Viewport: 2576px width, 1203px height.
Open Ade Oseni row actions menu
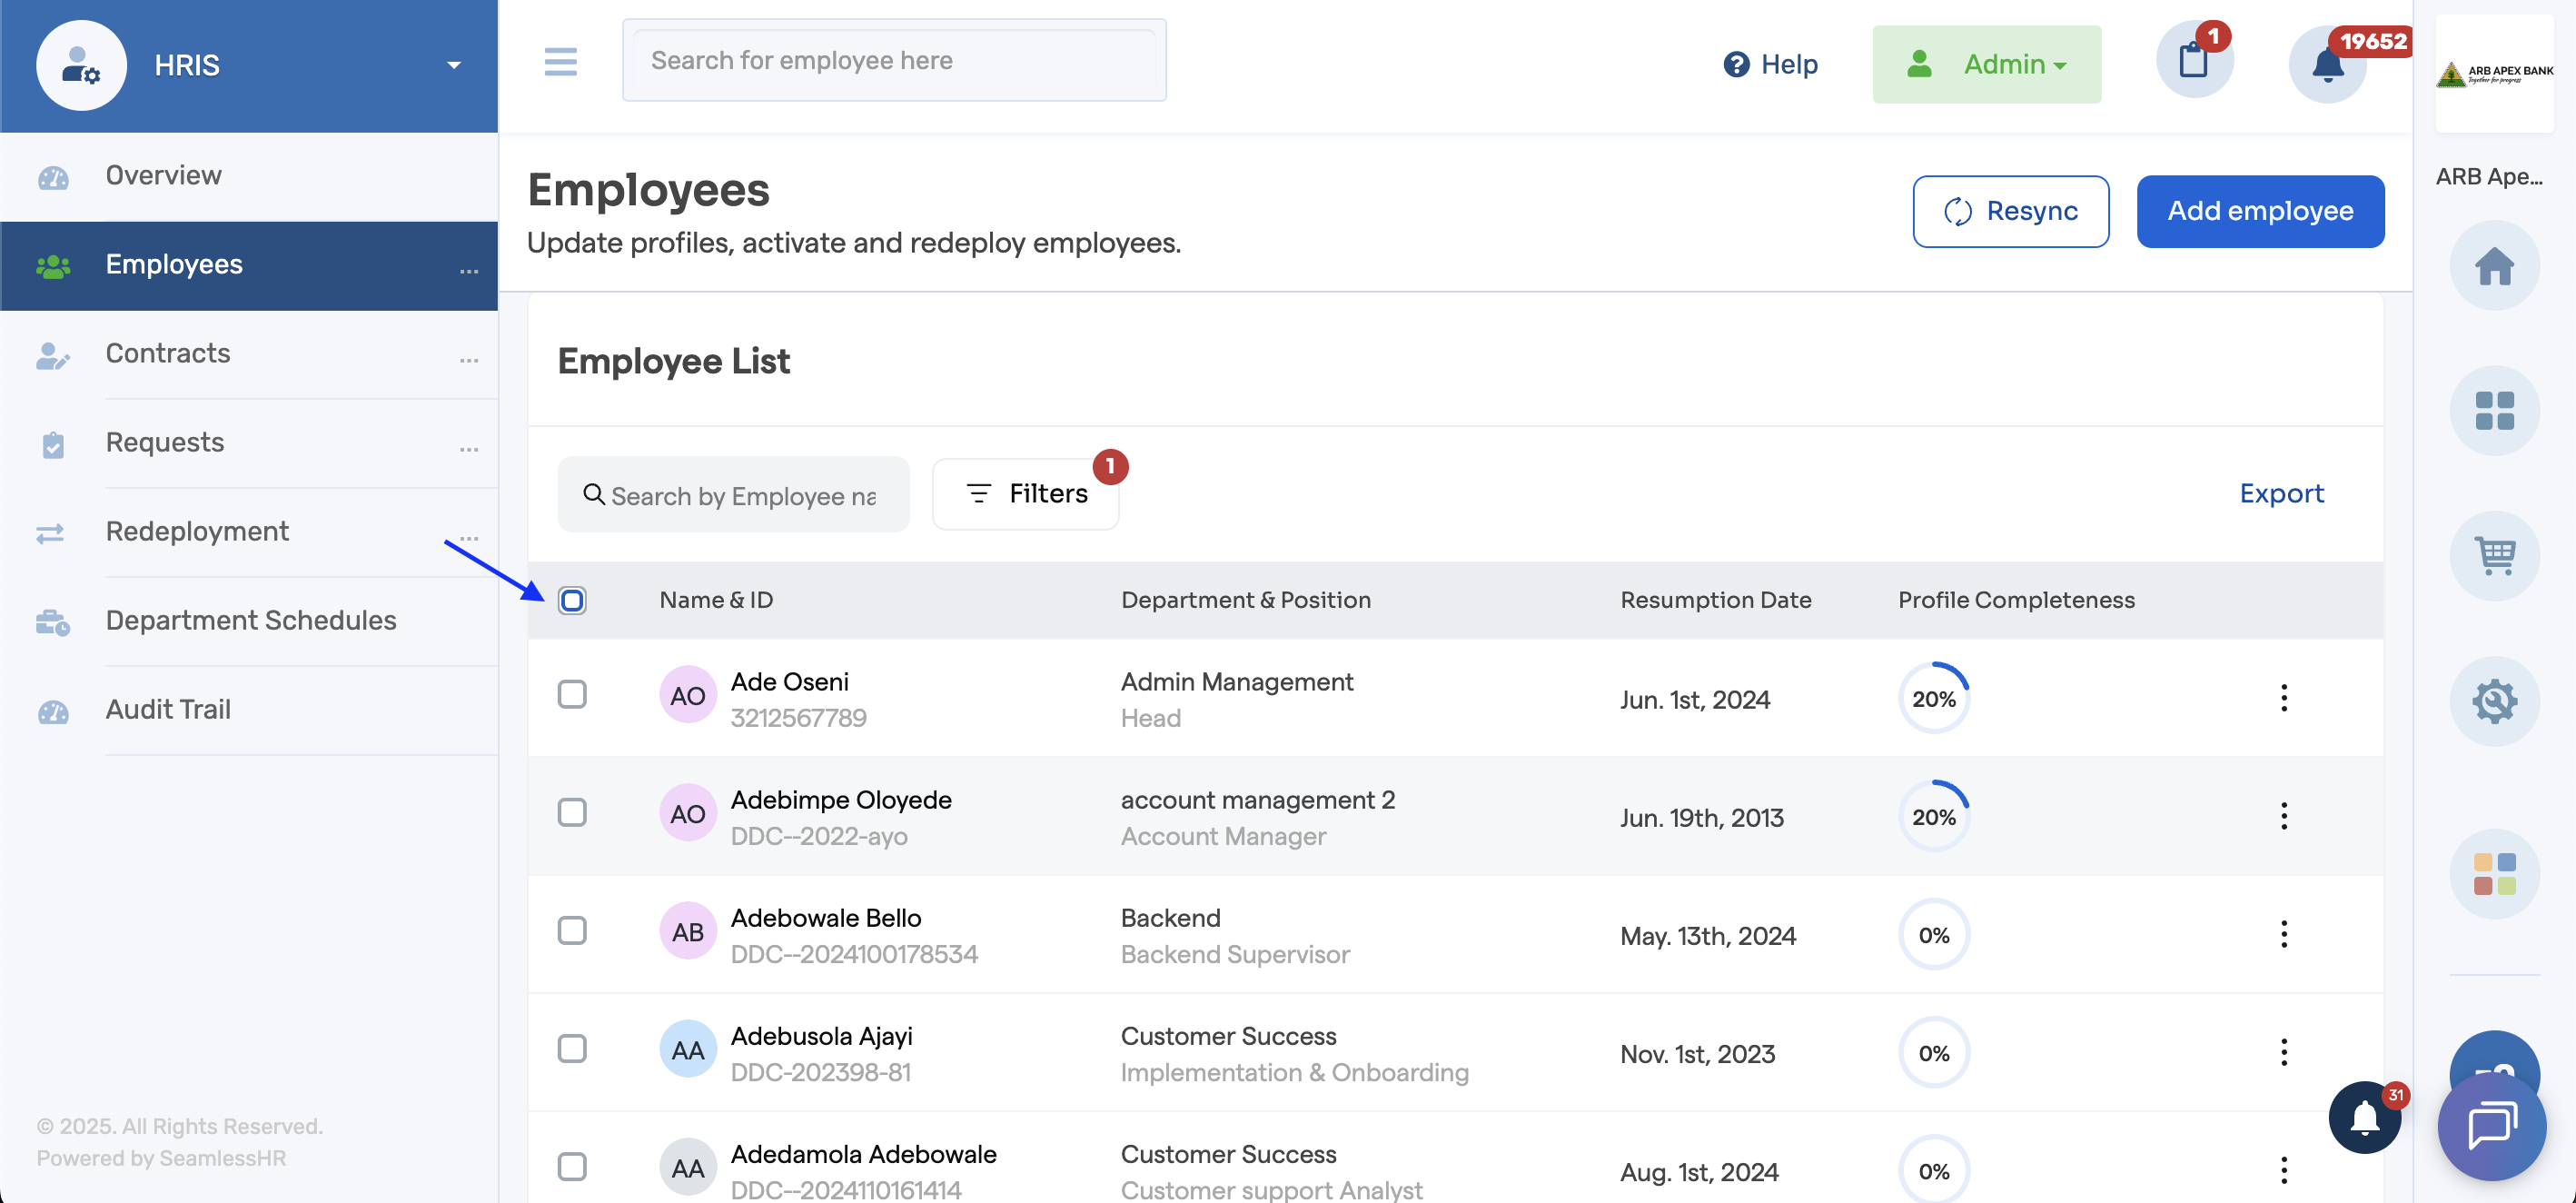(2284, 698)
